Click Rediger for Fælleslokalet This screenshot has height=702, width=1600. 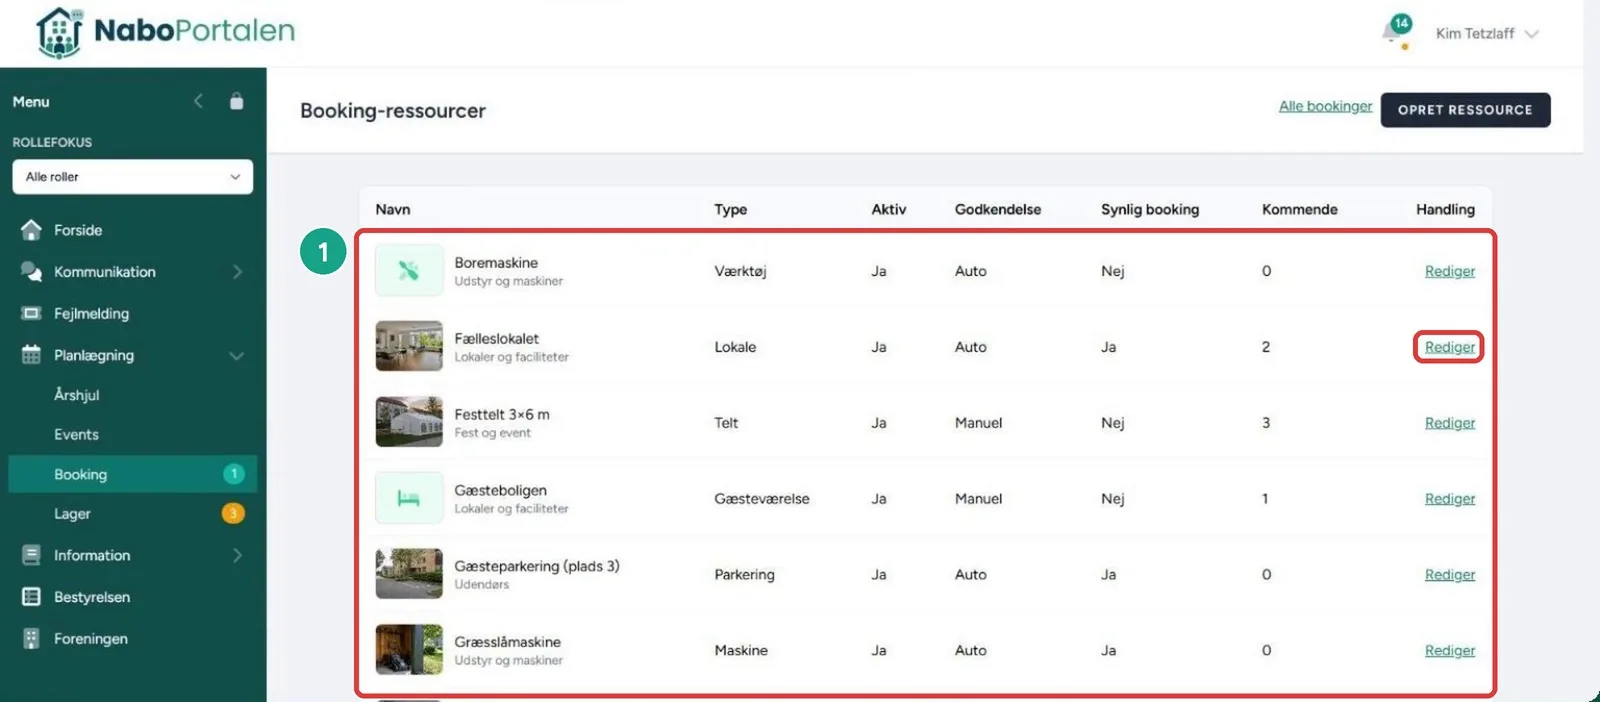(1449, 347)
